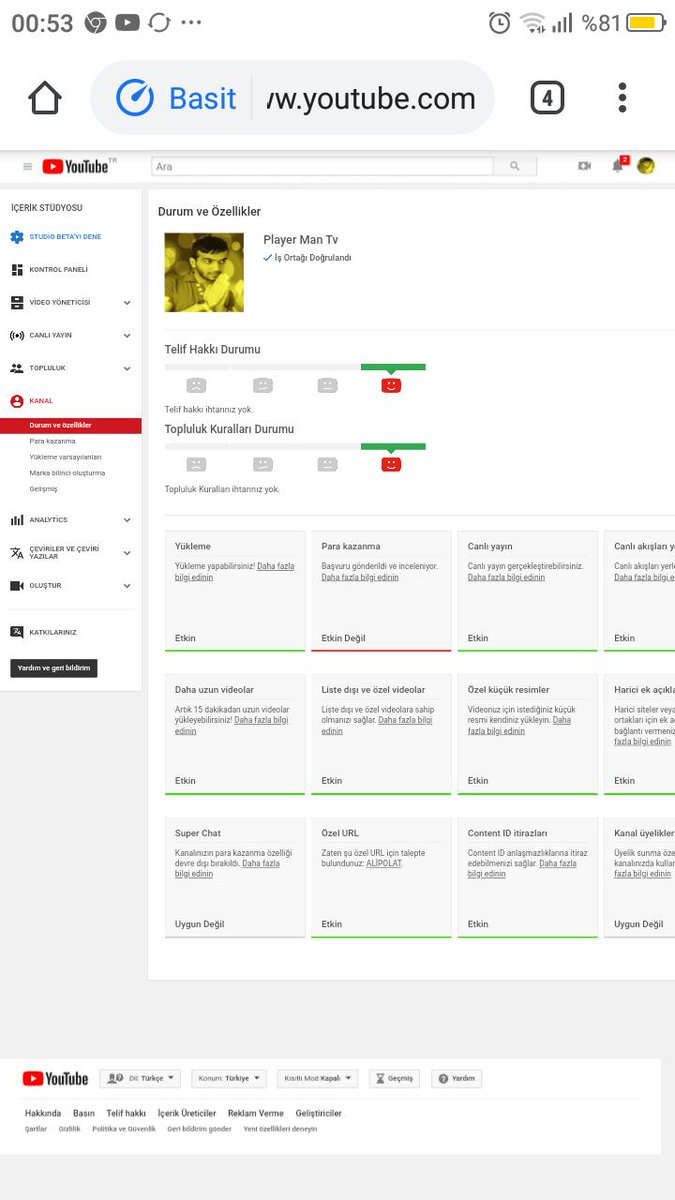
Task: Open the Kısıtlı Mod Kapalı dropdown
Action: 318,1079
